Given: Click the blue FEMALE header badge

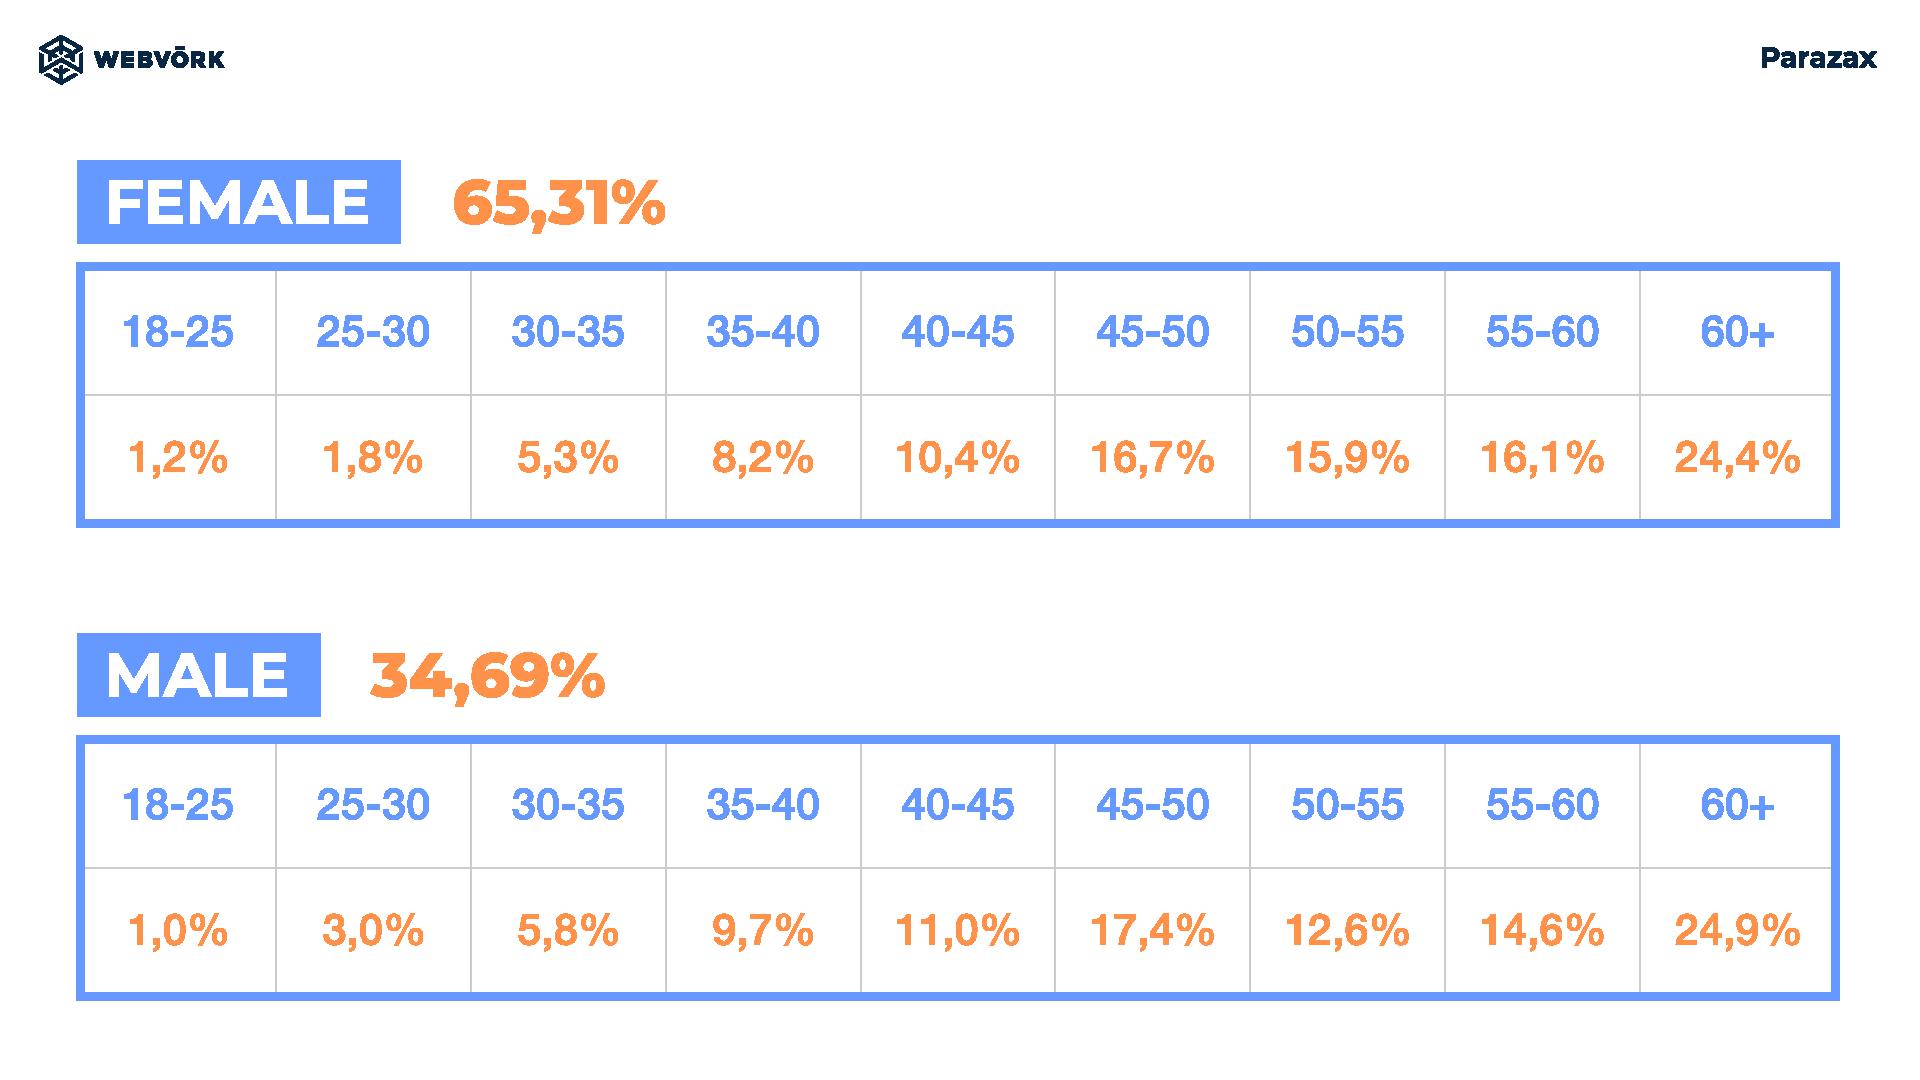Looking at the screenshot, I should pos(239,202).
